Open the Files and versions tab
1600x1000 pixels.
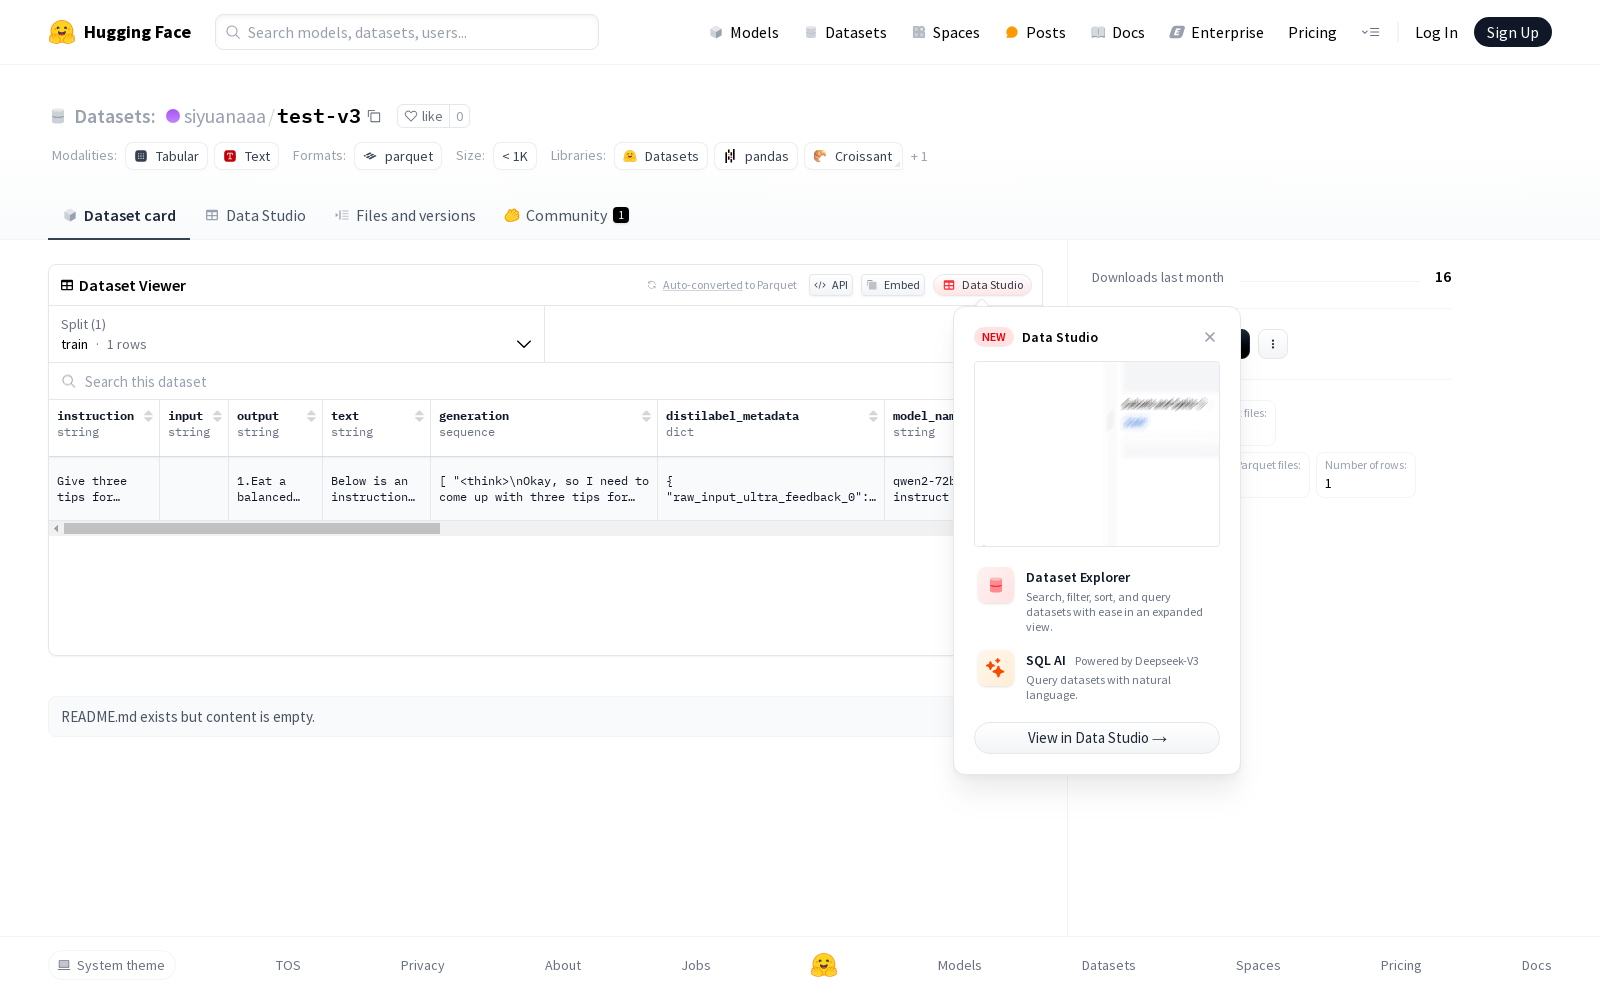405,215
